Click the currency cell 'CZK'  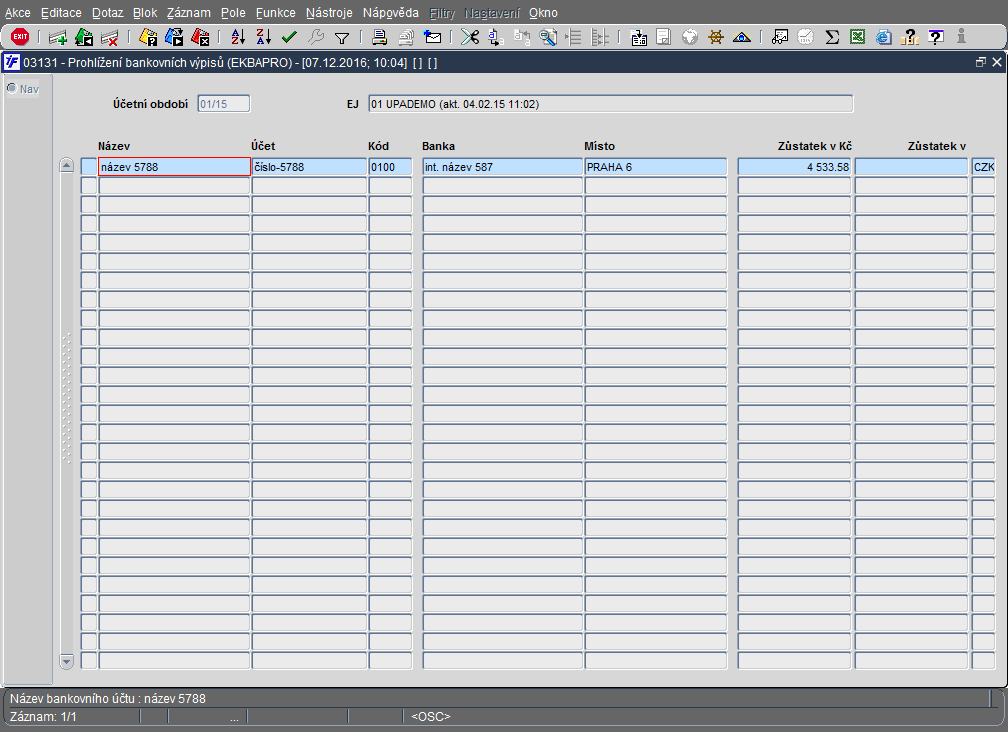984,167
